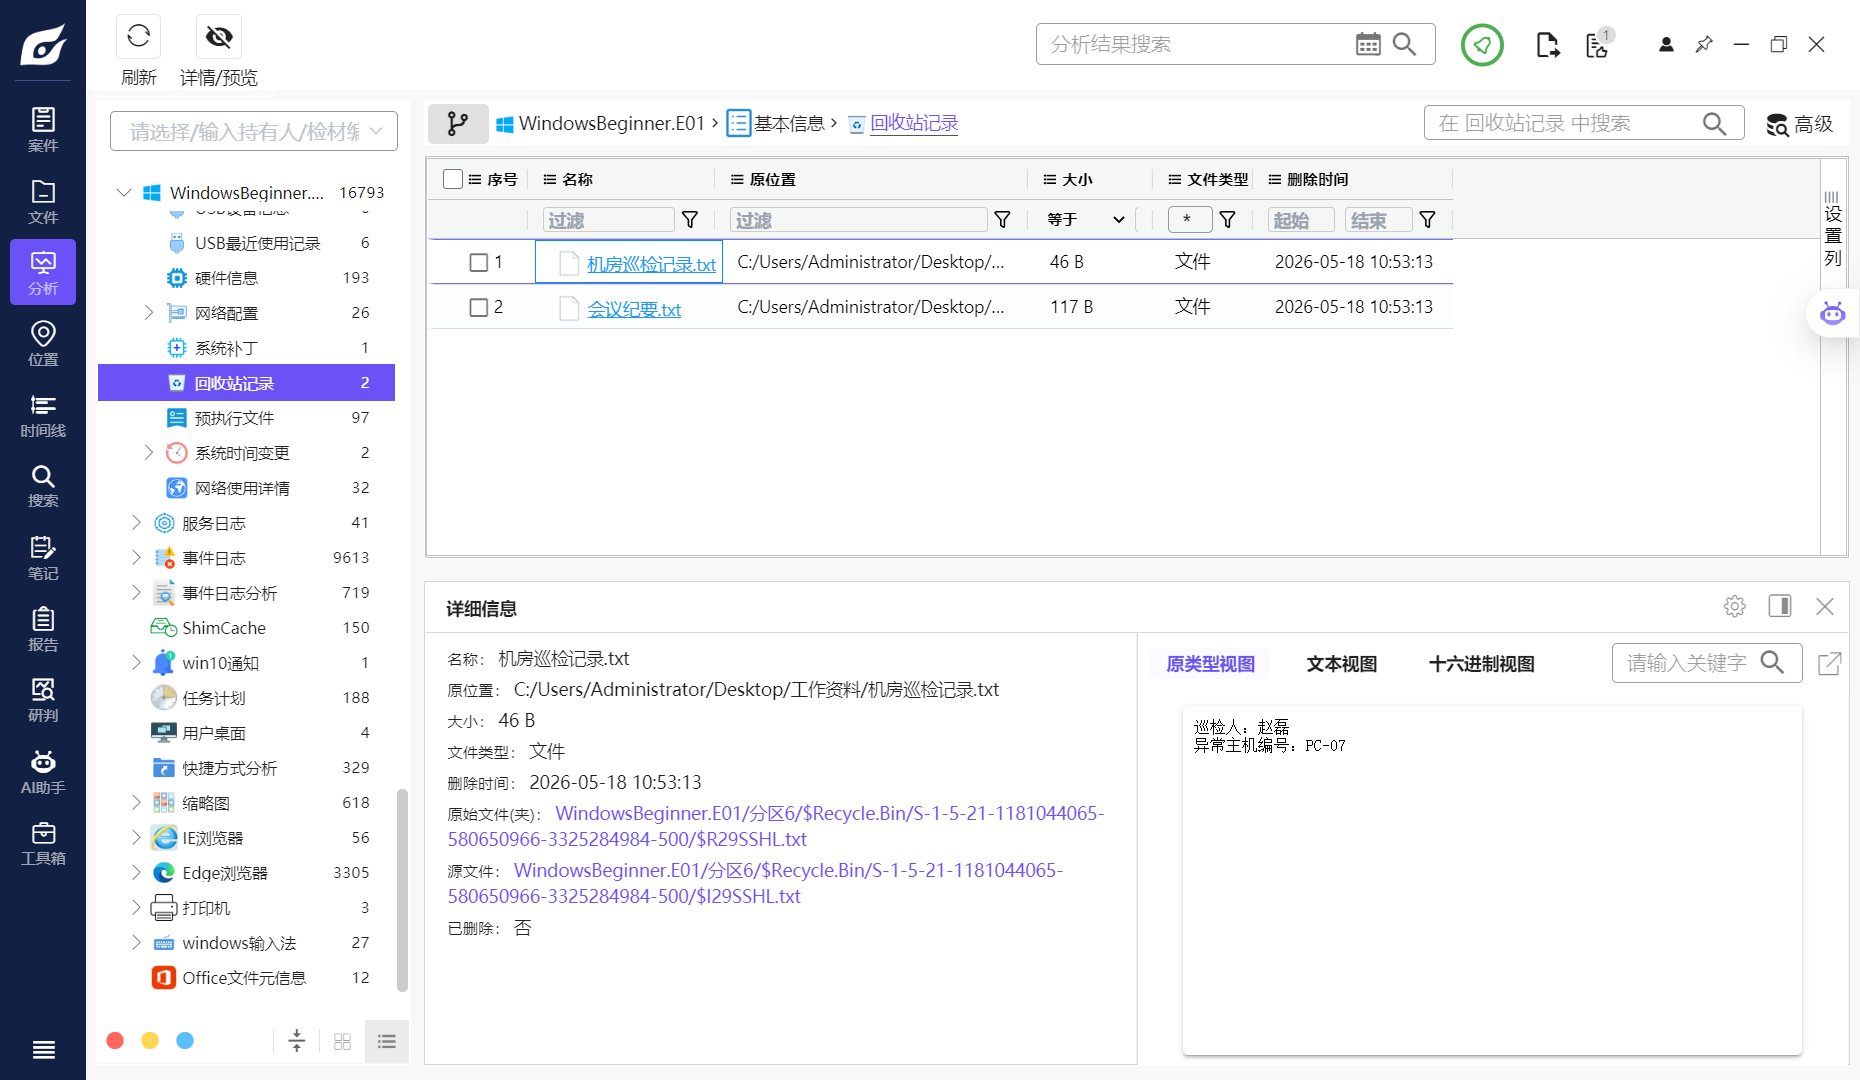Expand the 服务日志 tree node
This screenshot has height=1080, width=1860.
[136, 522]
